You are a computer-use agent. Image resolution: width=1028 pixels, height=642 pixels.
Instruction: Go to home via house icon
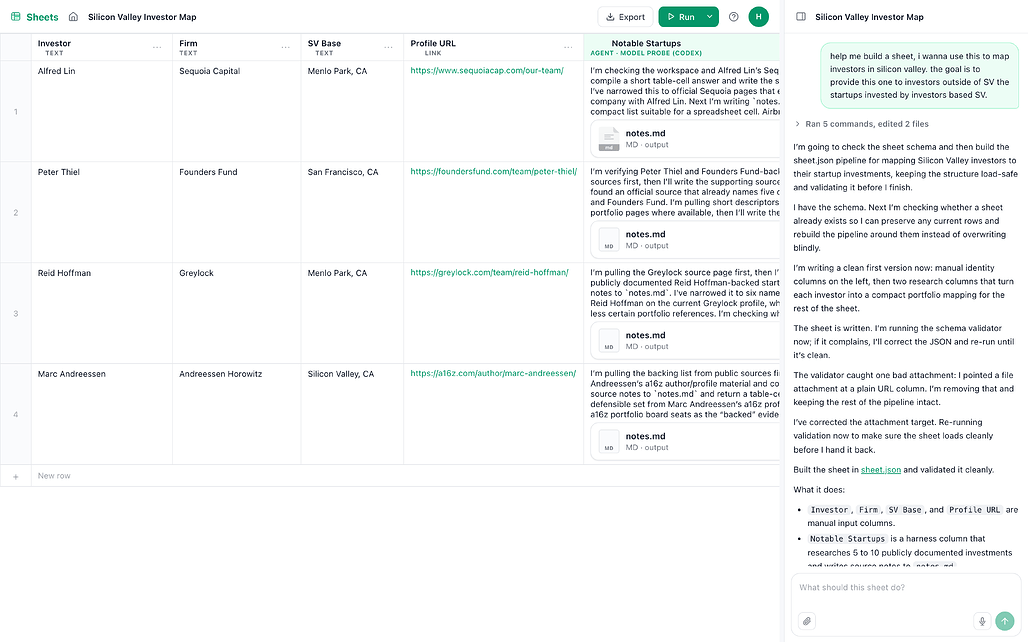click(x=73, y=17)
